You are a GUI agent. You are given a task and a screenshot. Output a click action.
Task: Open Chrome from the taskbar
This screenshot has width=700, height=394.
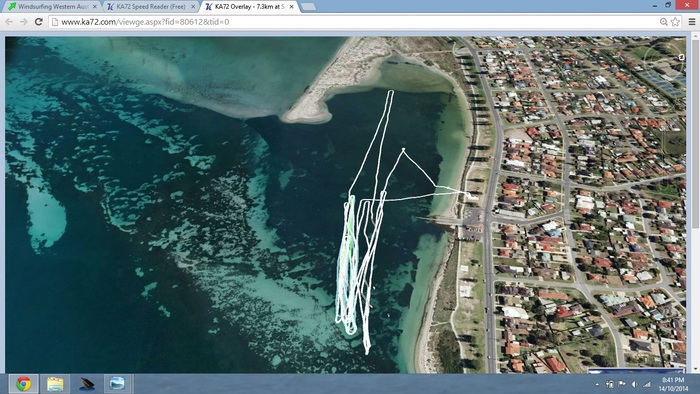click(x=23, y=384)
